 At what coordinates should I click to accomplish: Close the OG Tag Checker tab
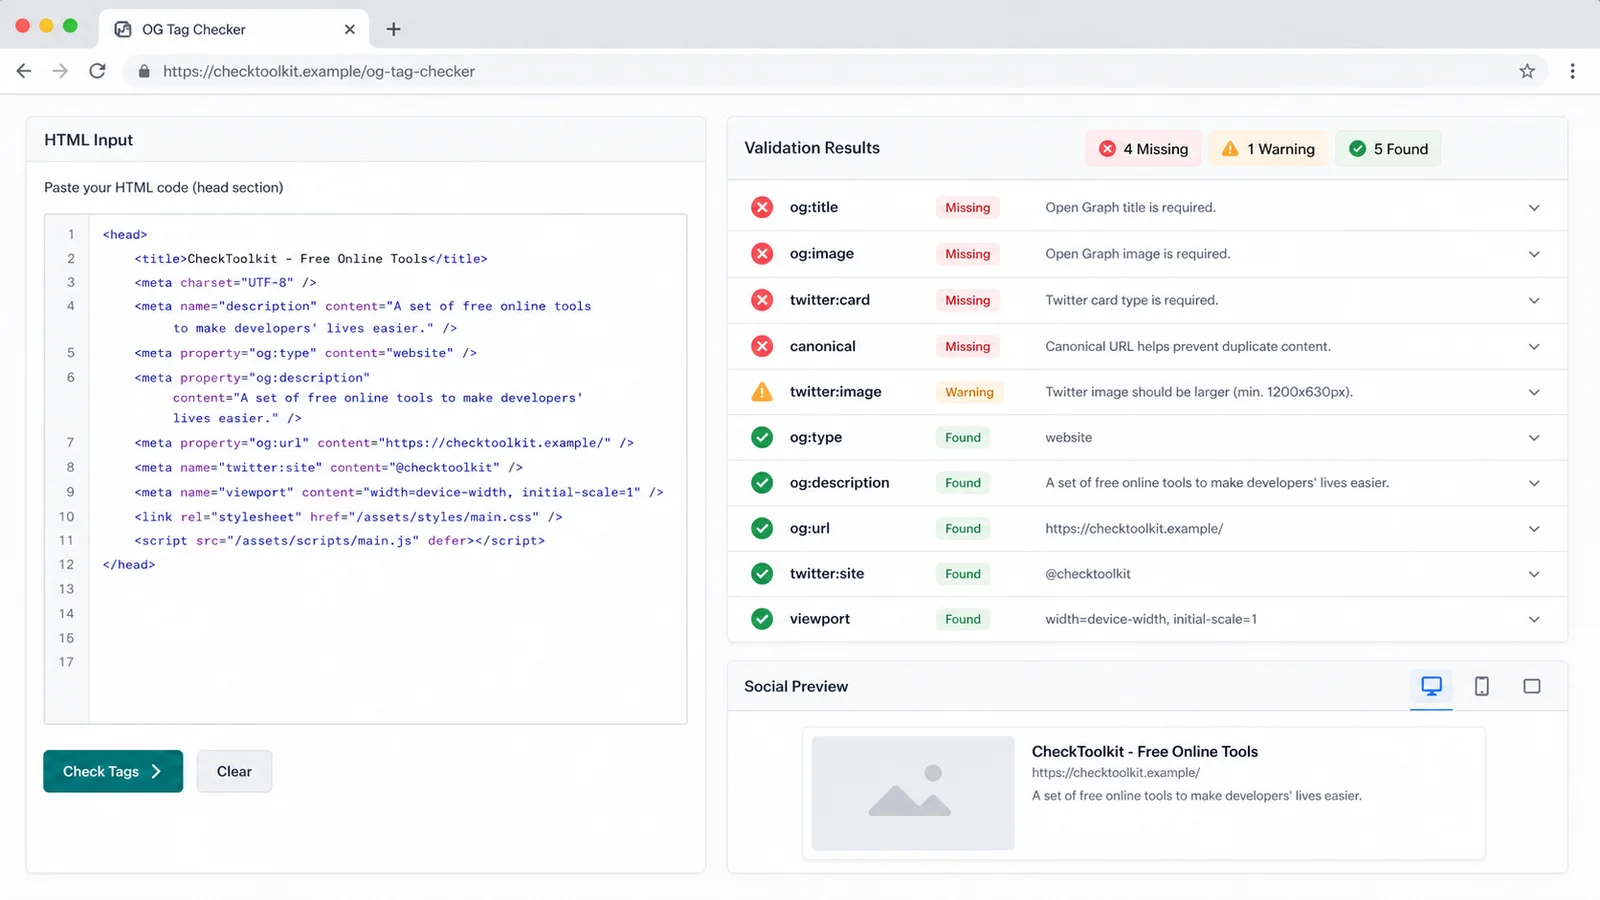click(349, 29)
